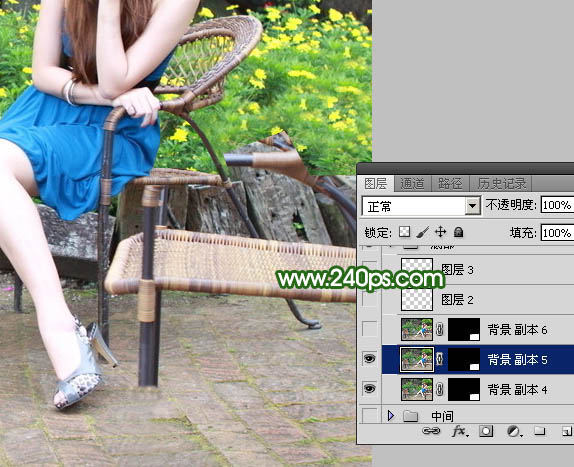
Task: Click the new layer icon at panel bottom
Action: (x=567, y=431)
